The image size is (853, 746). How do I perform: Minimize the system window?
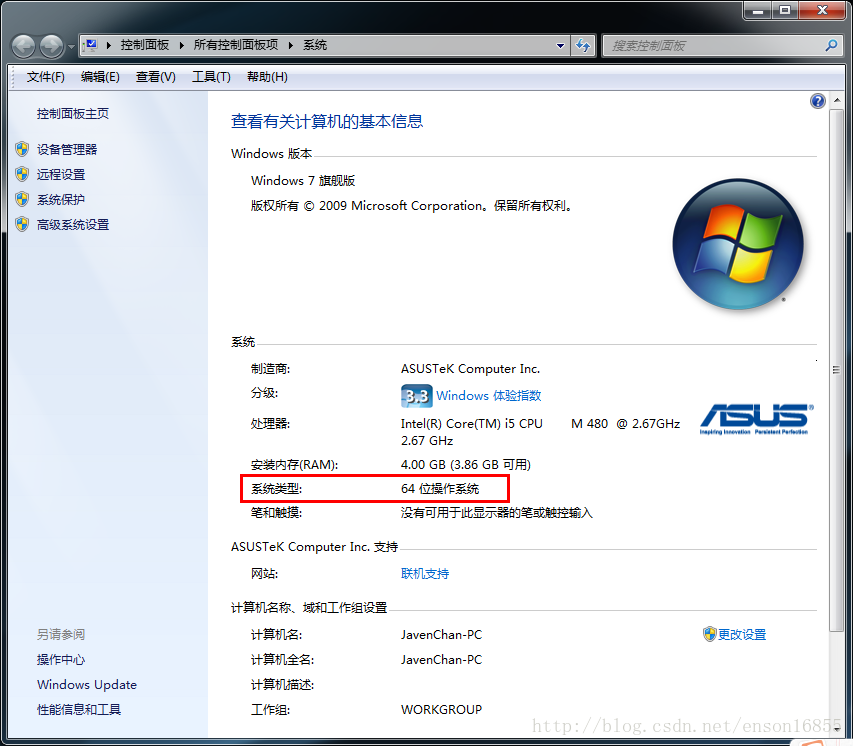coord(758,10)
